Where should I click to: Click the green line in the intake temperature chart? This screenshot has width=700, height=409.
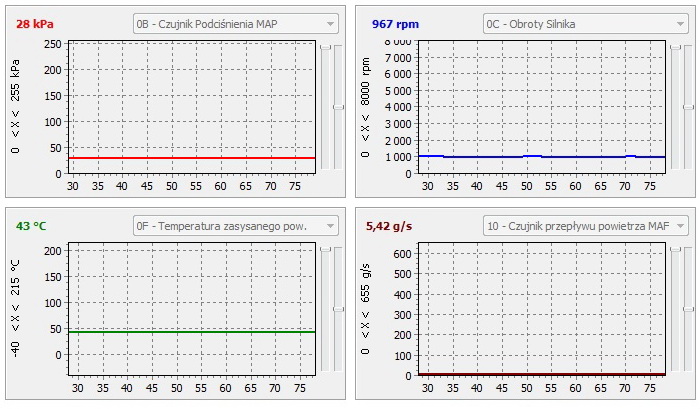pyautogui.click(x=190, y=331)
